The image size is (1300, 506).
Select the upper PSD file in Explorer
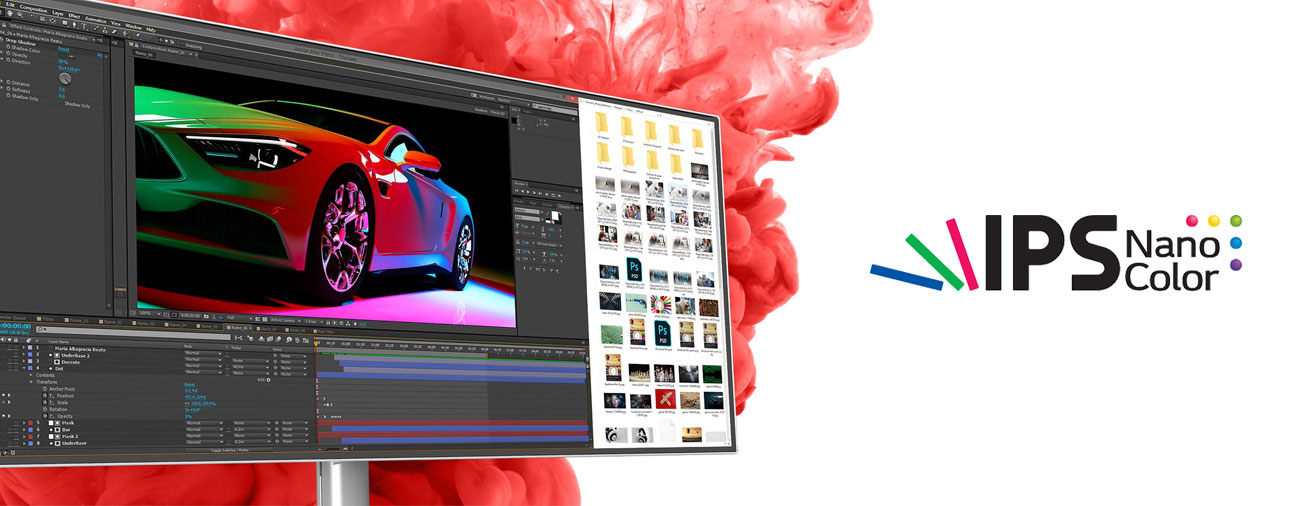[635, 268]
